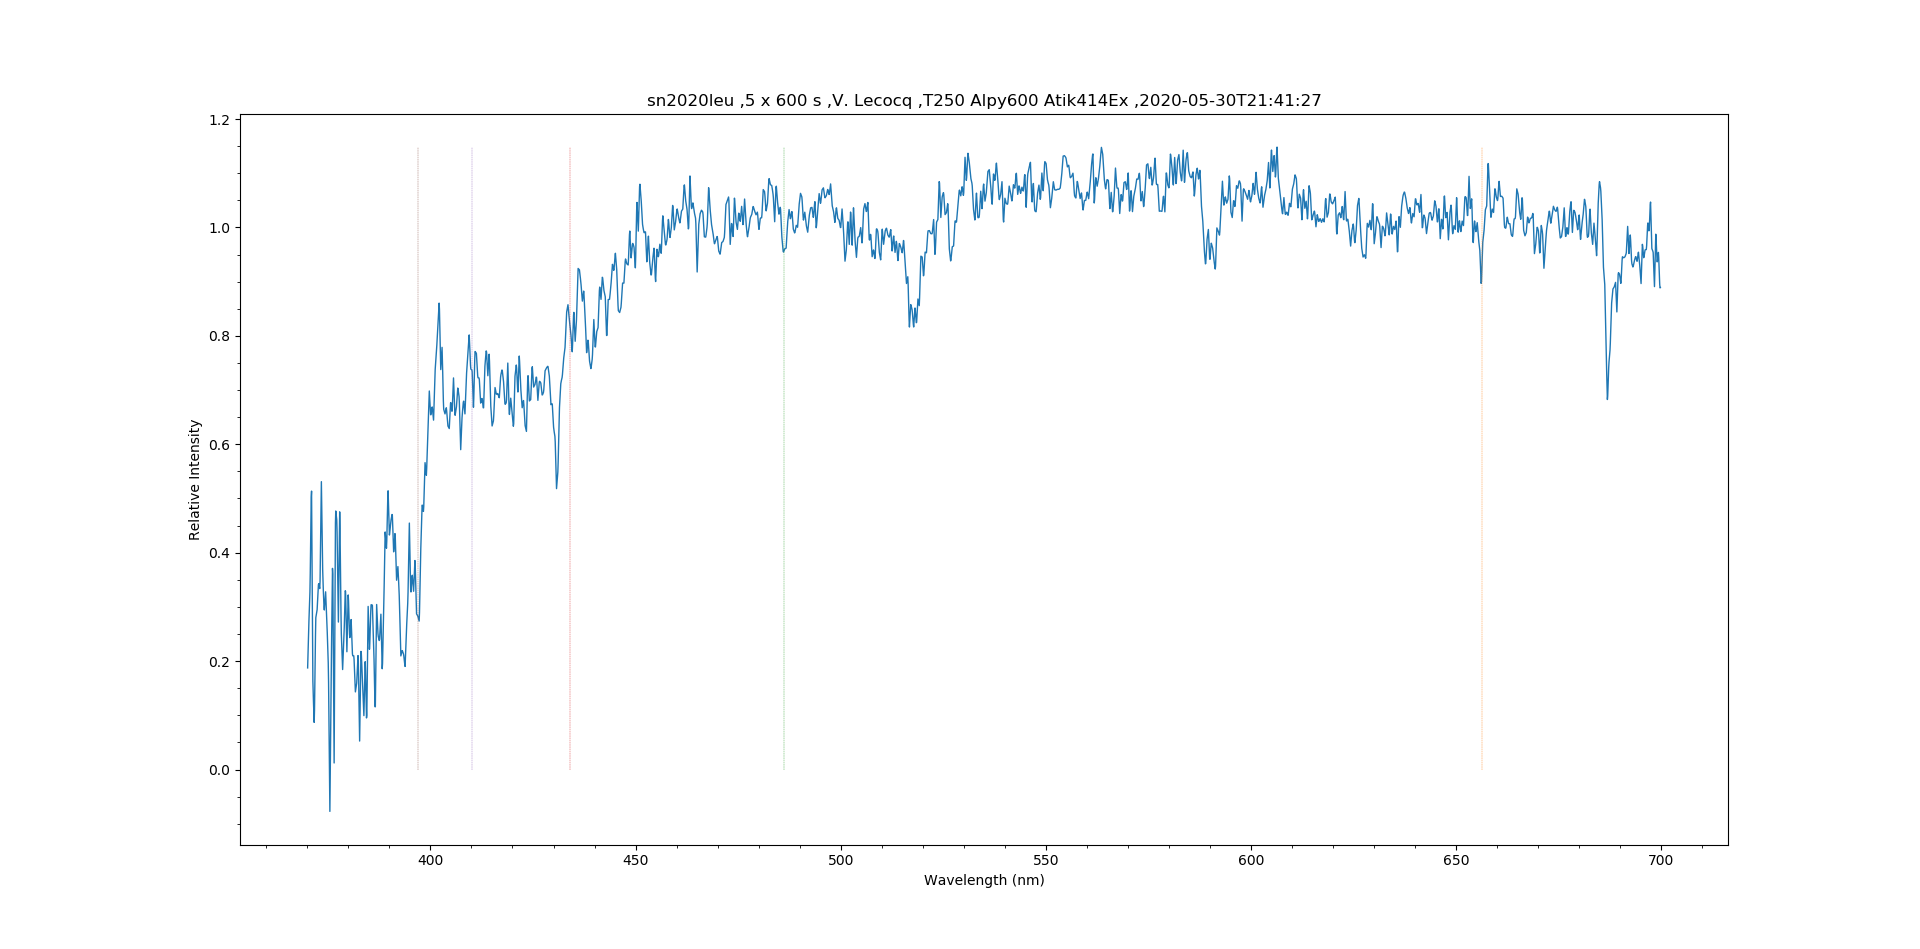Select the 550 x-axis tick label
Screen dimensions: 1920x949
pos(1045,860)
